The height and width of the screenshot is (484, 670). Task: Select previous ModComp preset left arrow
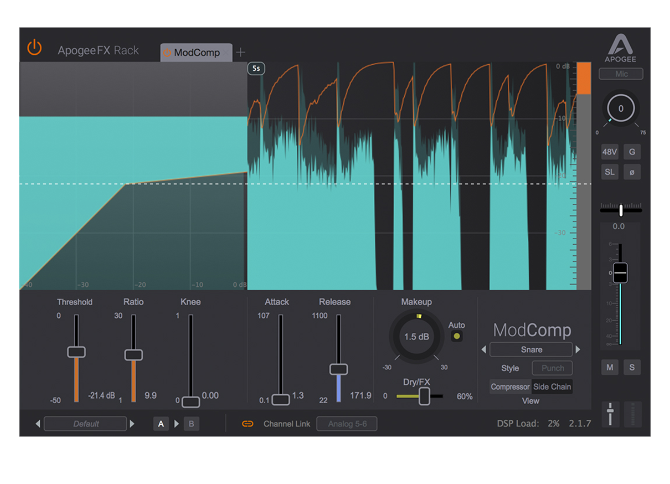pyautogui.click(x=484, y=349)
